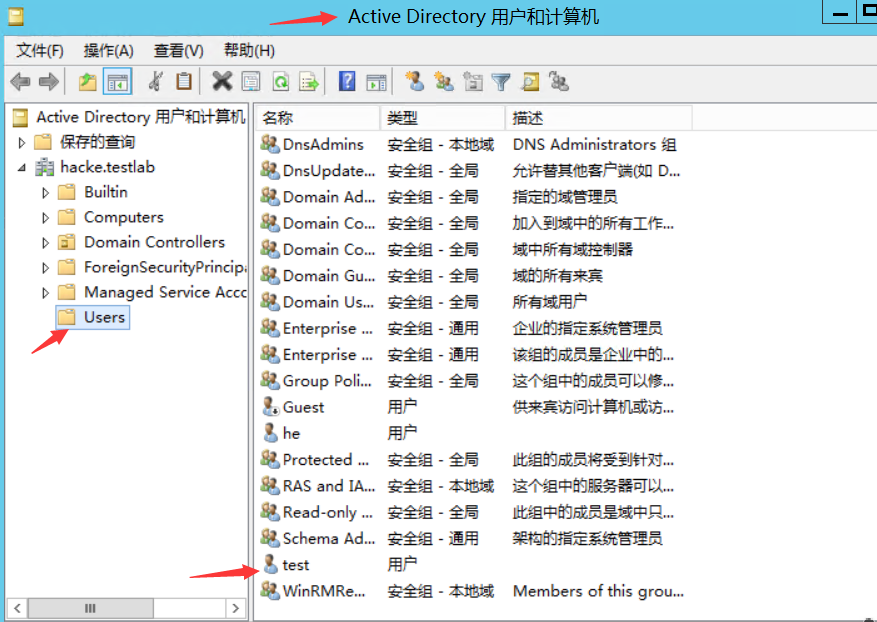Select root Active Directory 用户和计算机 node

click(140, 117)
